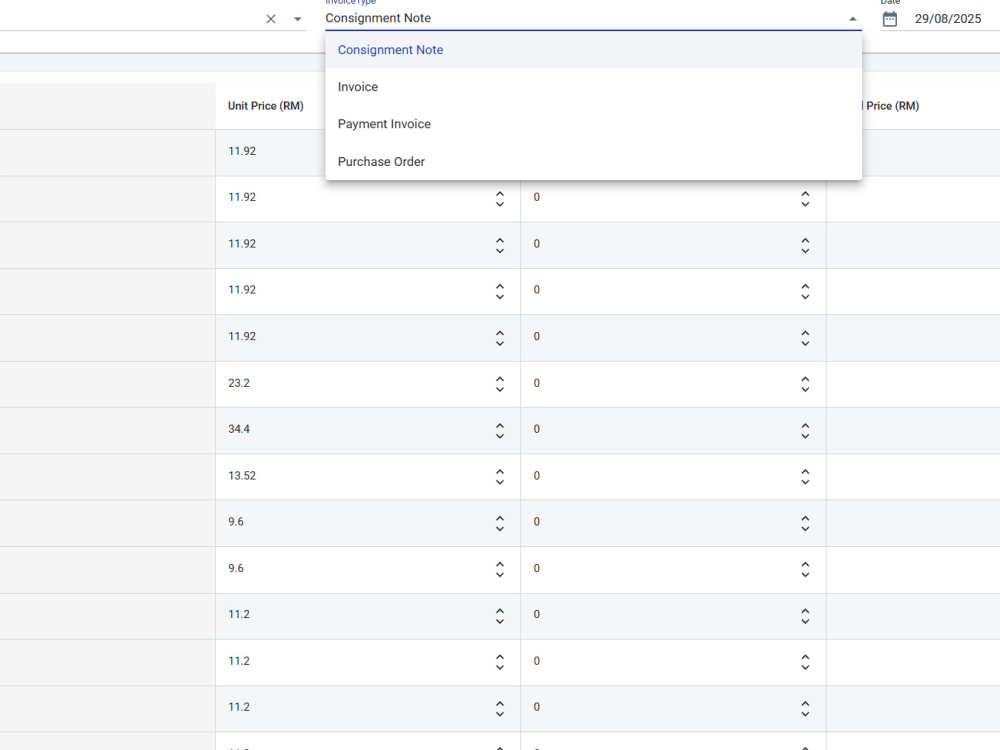This screenshot has height=750, width=1000.
Task: Clear the field using the X icon
Action: point(270,19)
